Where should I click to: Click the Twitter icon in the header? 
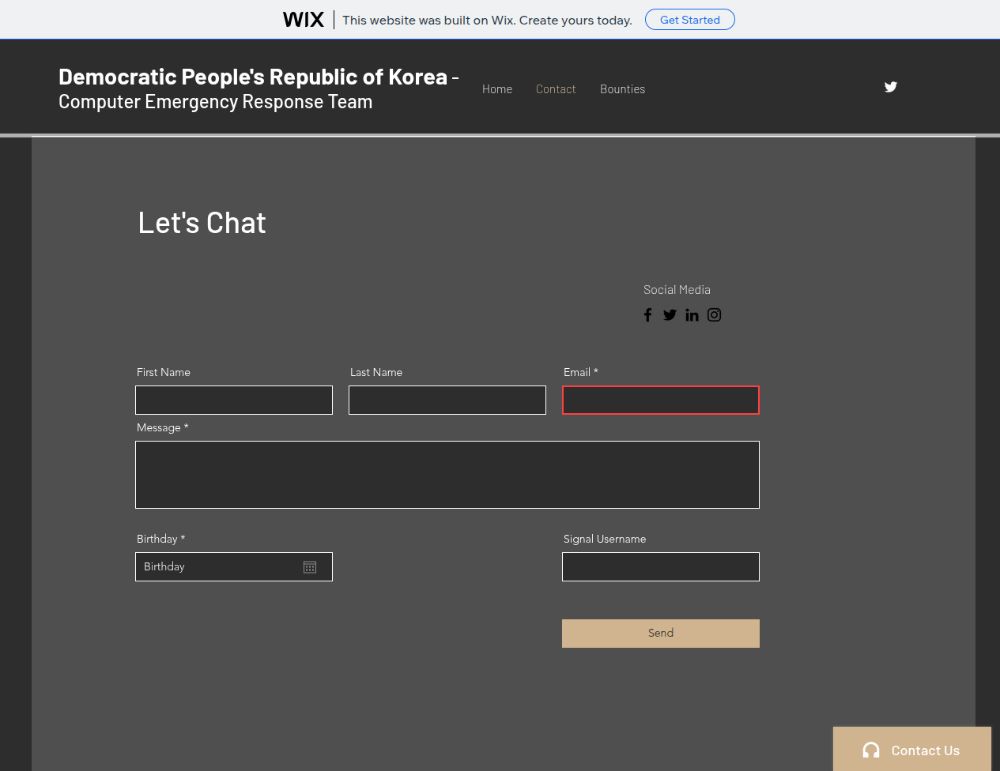(890, 87)
